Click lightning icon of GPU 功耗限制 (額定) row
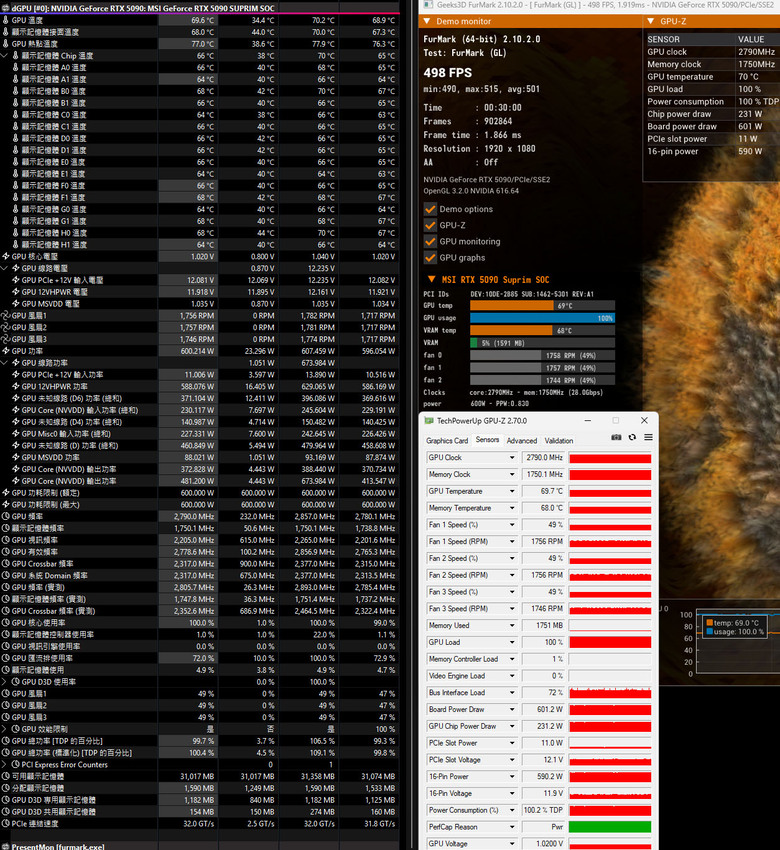The height and width of the screenshot is (850, 780). (x=5, y=493)
